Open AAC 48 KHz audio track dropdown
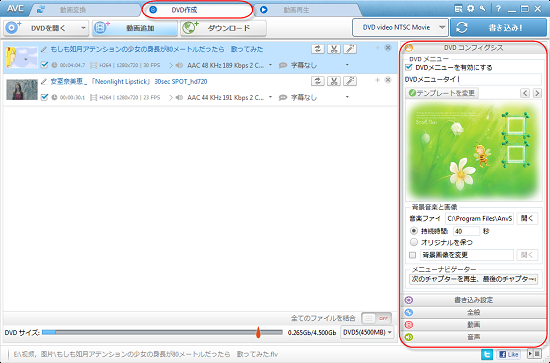This screenshot has width=550, height=363. [270, 65]
